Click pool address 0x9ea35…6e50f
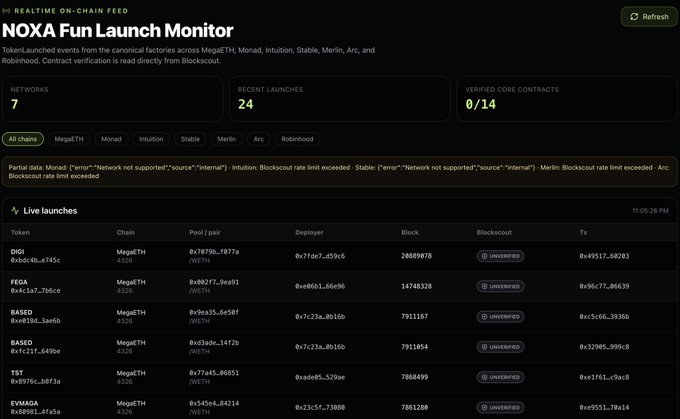 point(214,312)
